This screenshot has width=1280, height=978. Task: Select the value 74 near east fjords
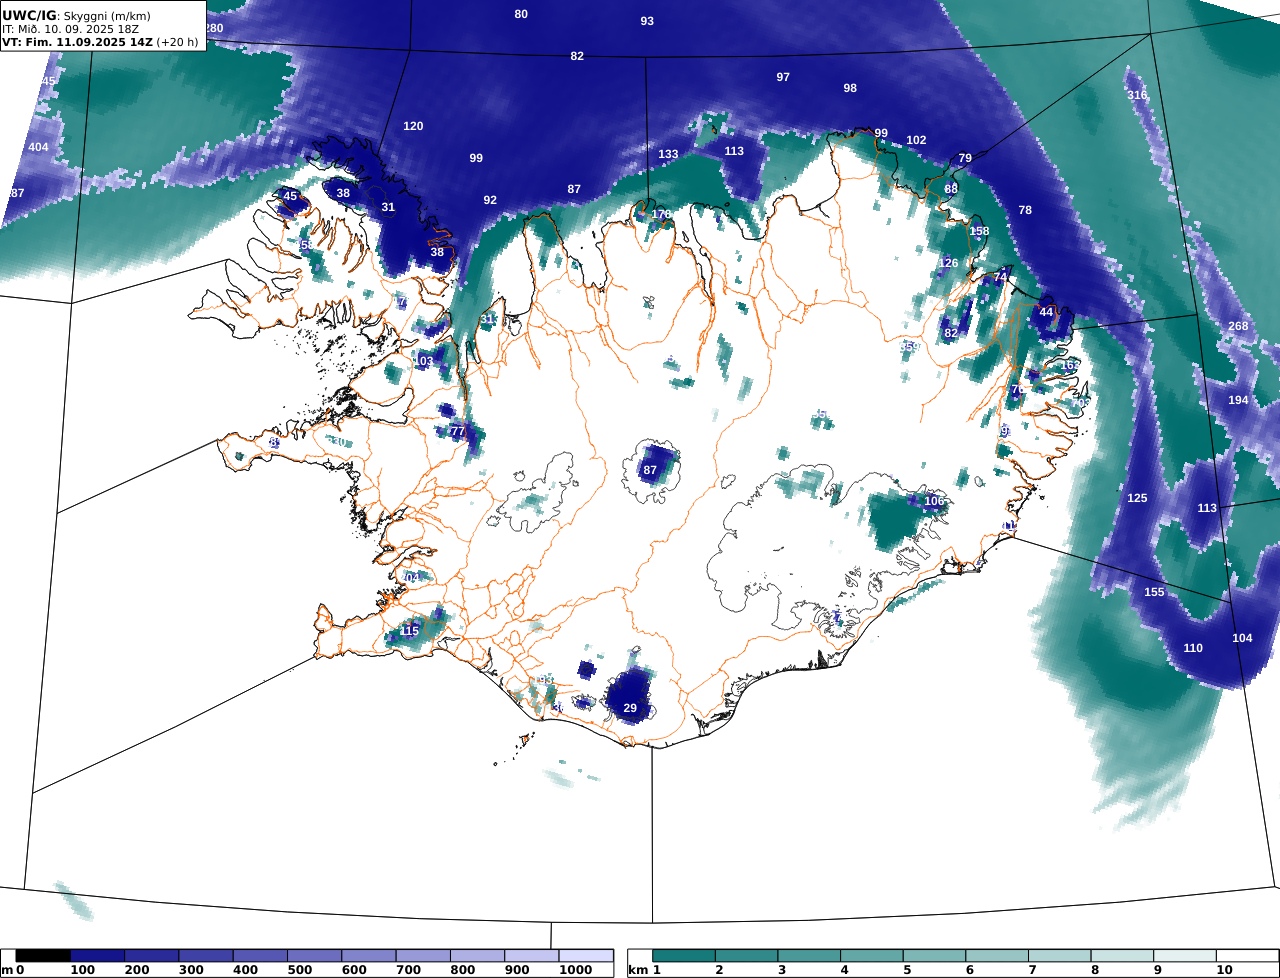pos(1000,277)
